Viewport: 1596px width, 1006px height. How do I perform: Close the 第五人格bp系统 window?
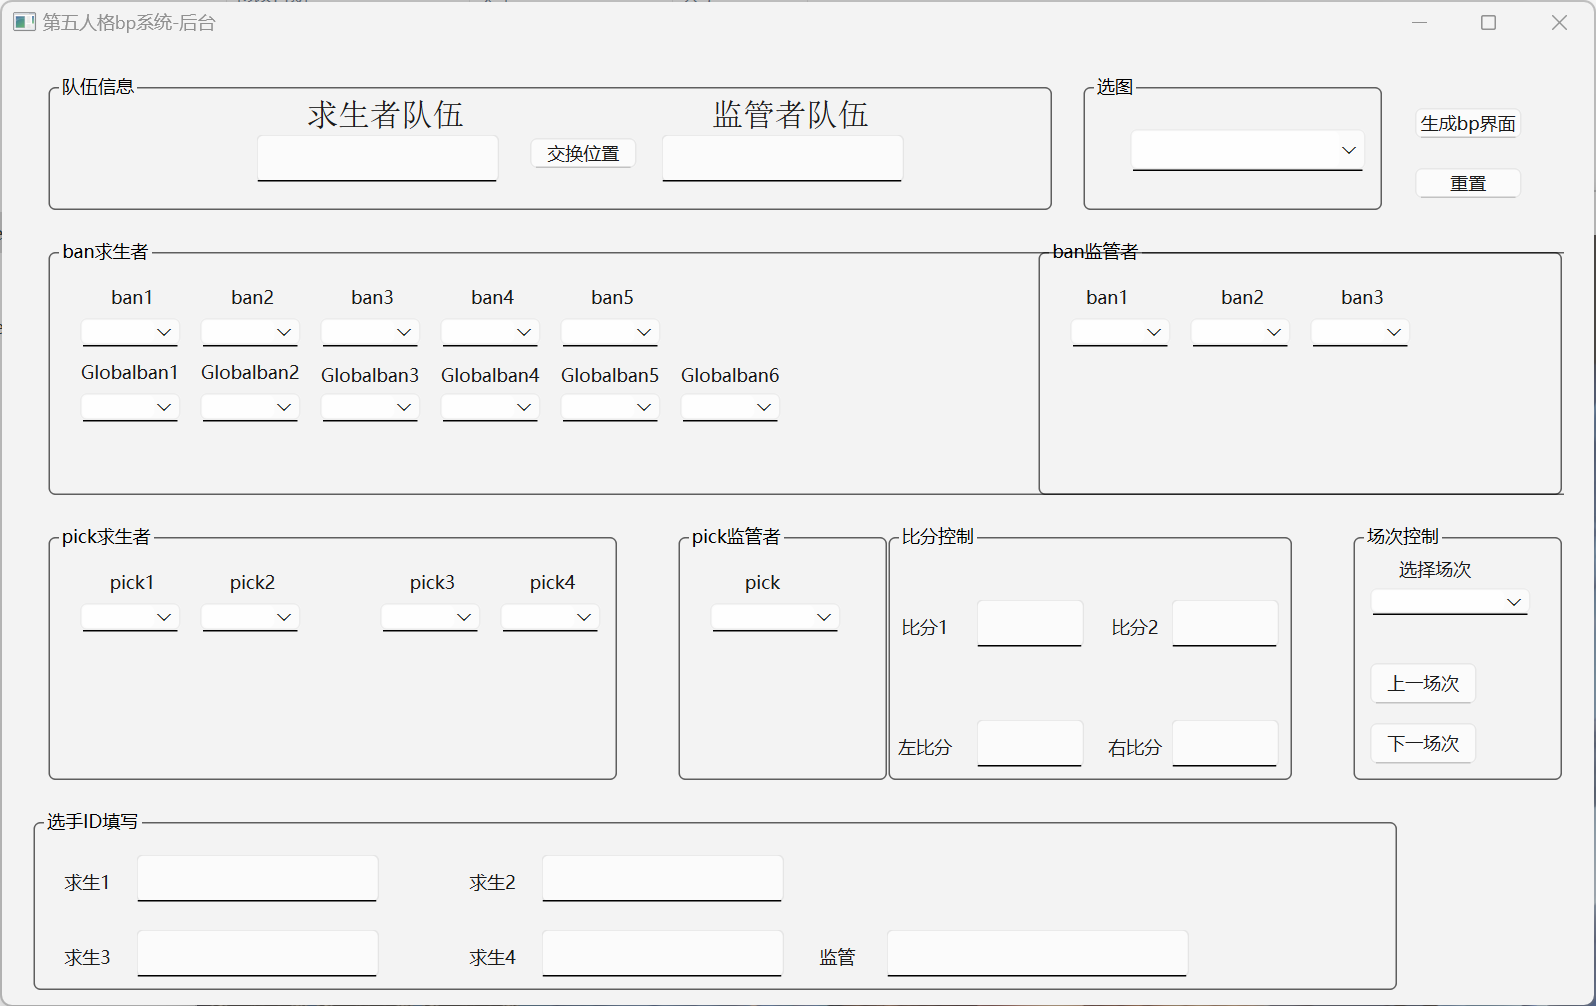(1559, 22)
